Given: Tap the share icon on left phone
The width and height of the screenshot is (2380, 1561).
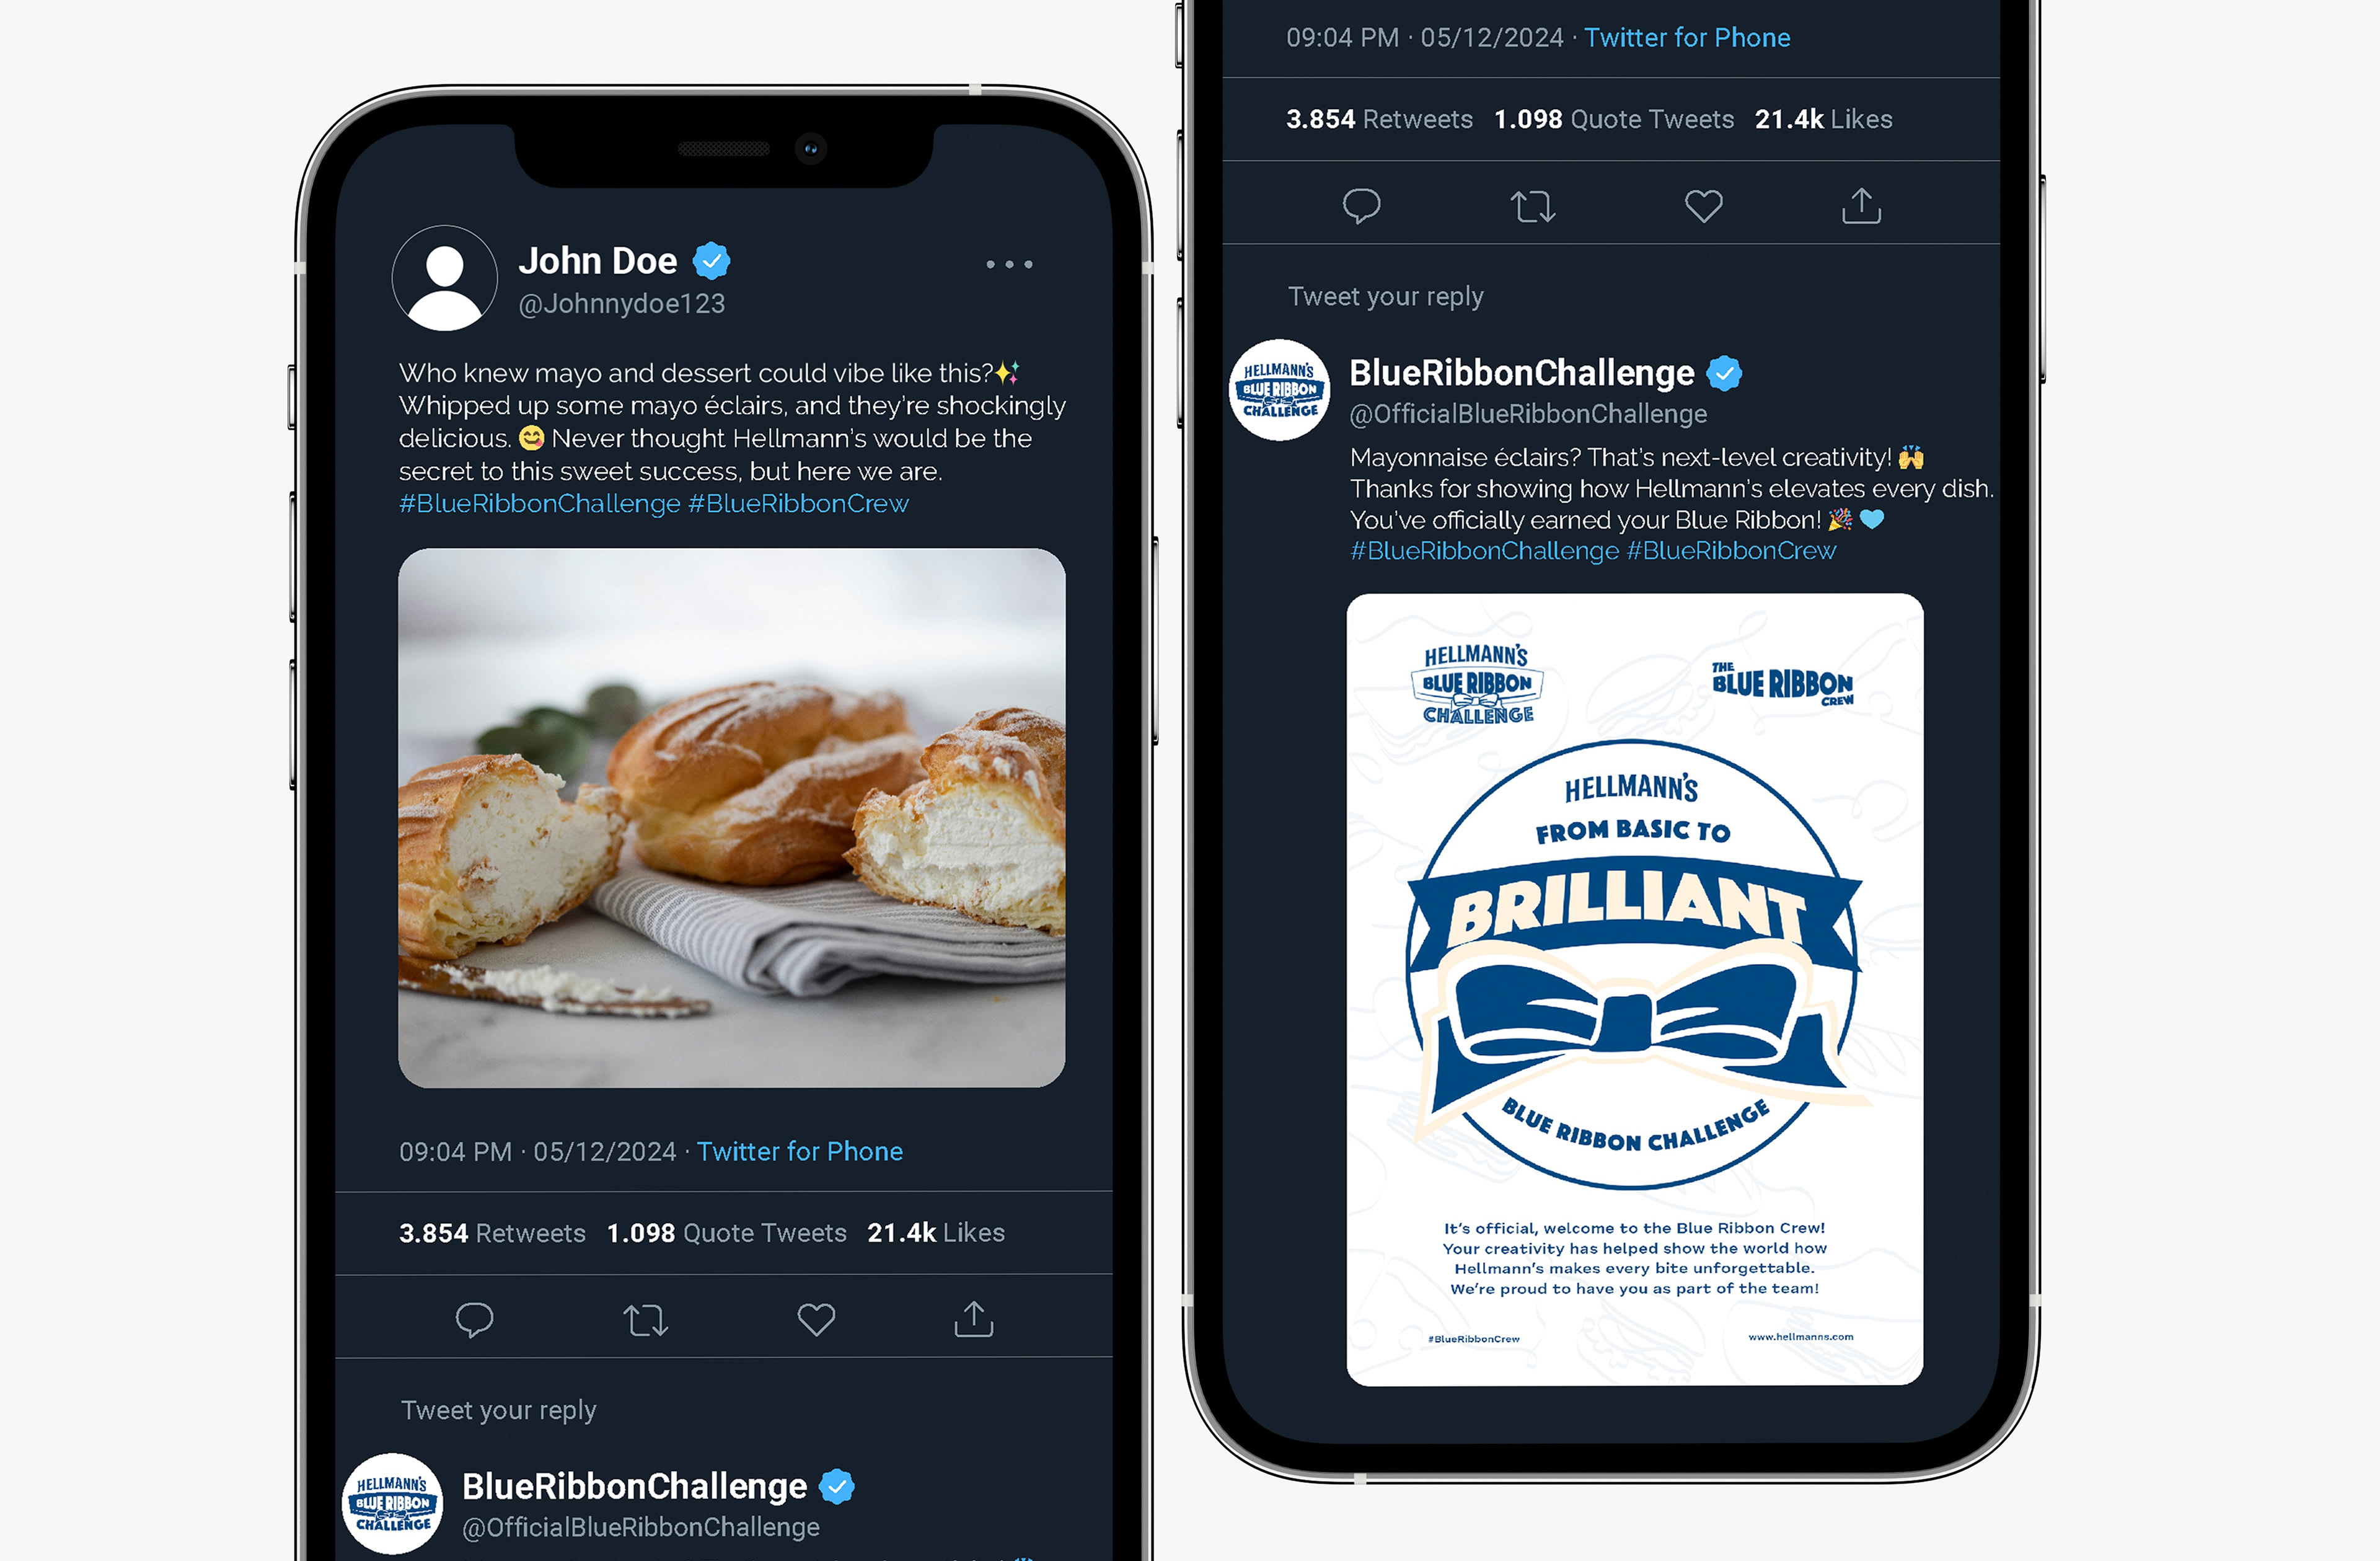Looking at the screenshot, I should click(973, 1318).
